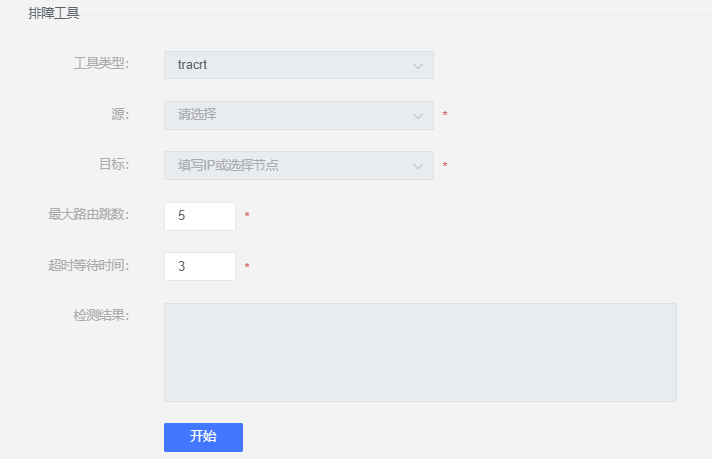Click the 排障工具 section heading
712x459 pixels.
pyautogui.click(x=54, y=13)
